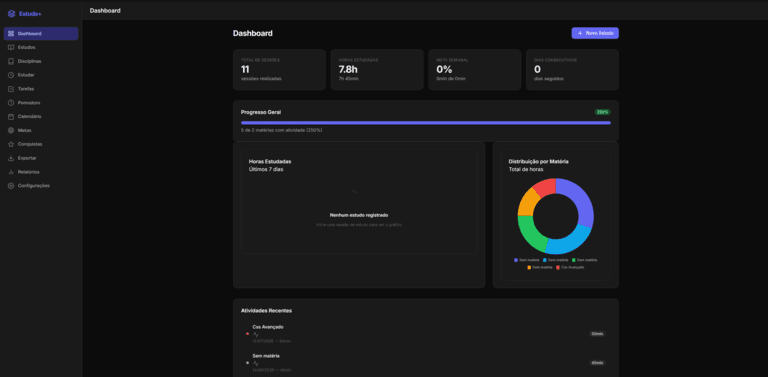Click the Progresso Geral progress bar
This screenshot has width=768, height=377.
(426, 122)
